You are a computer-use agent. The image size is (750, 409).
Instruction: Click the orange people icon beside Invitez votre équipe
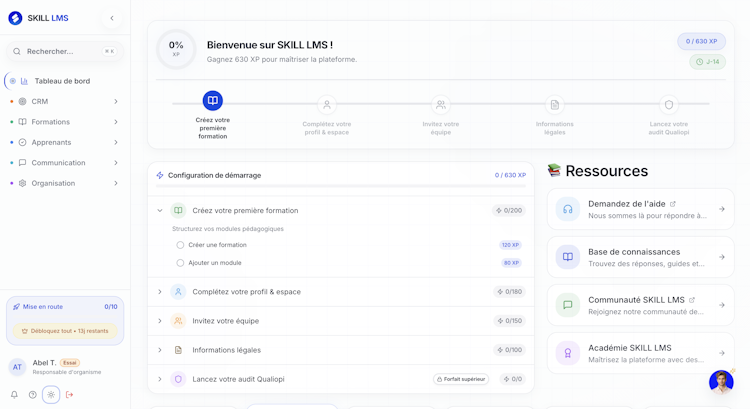point(178,321)
